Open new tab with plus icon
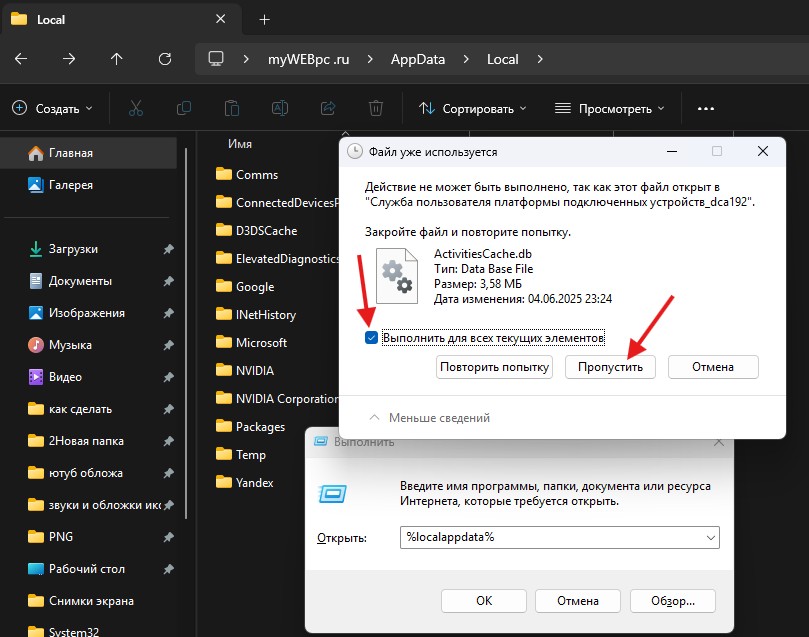 pyautogui.click(x=265, y=20)
